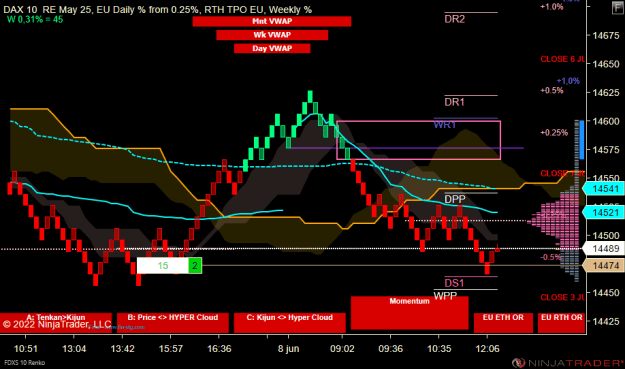Click the +0.5% daily level label
Screen dimensions: 625x369
tap(552, 90)
